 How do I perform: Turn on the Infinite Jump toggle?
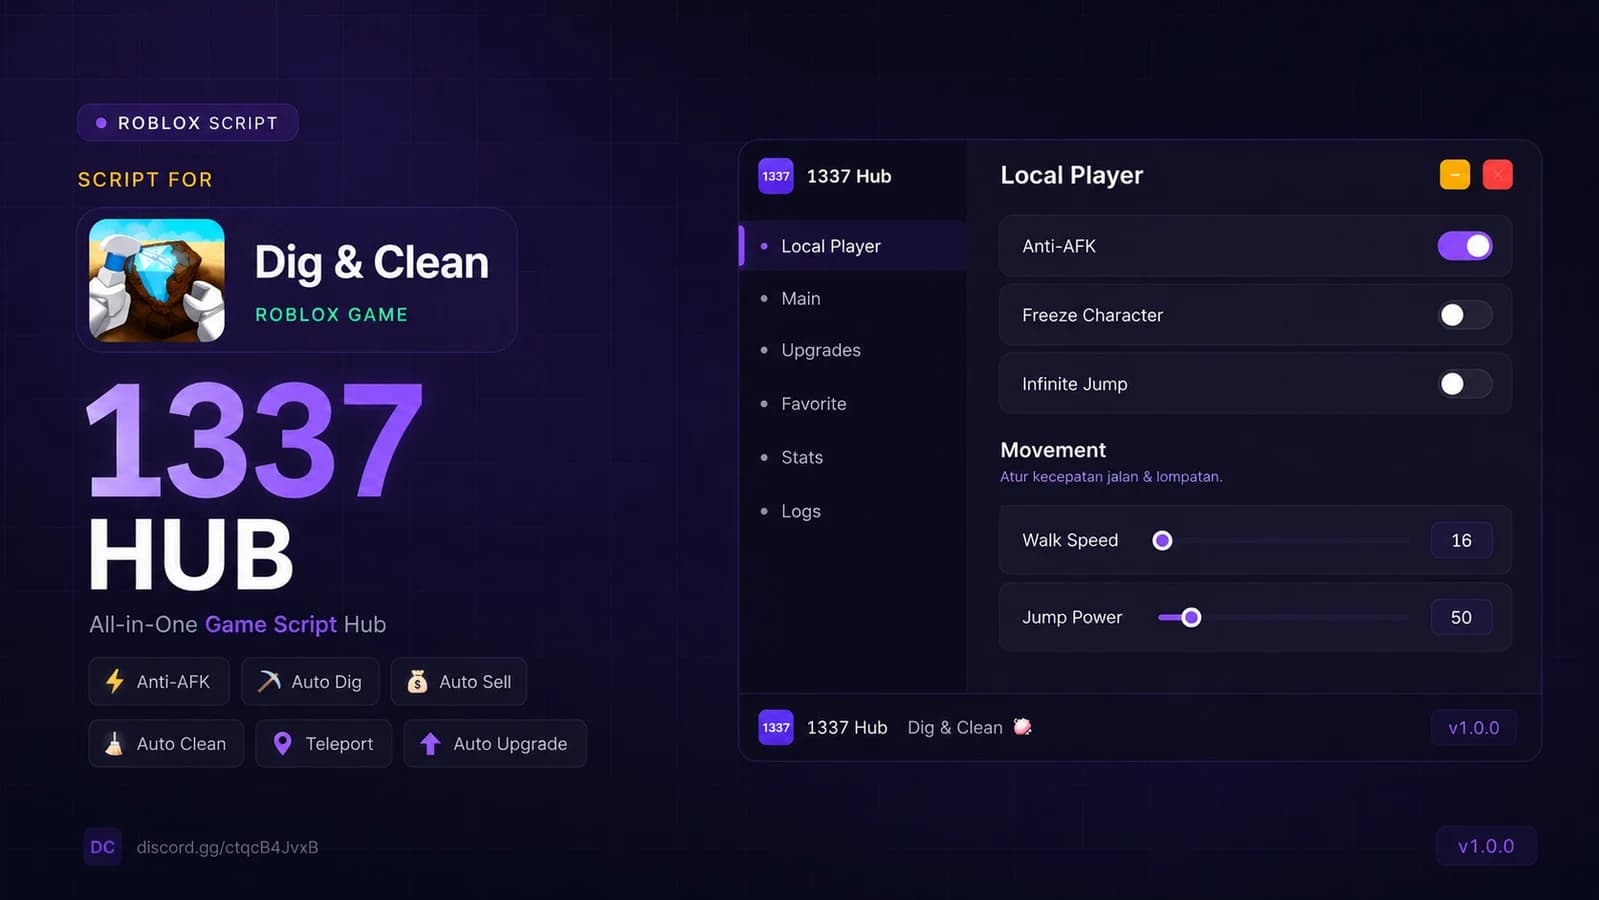pos(1465,384)
